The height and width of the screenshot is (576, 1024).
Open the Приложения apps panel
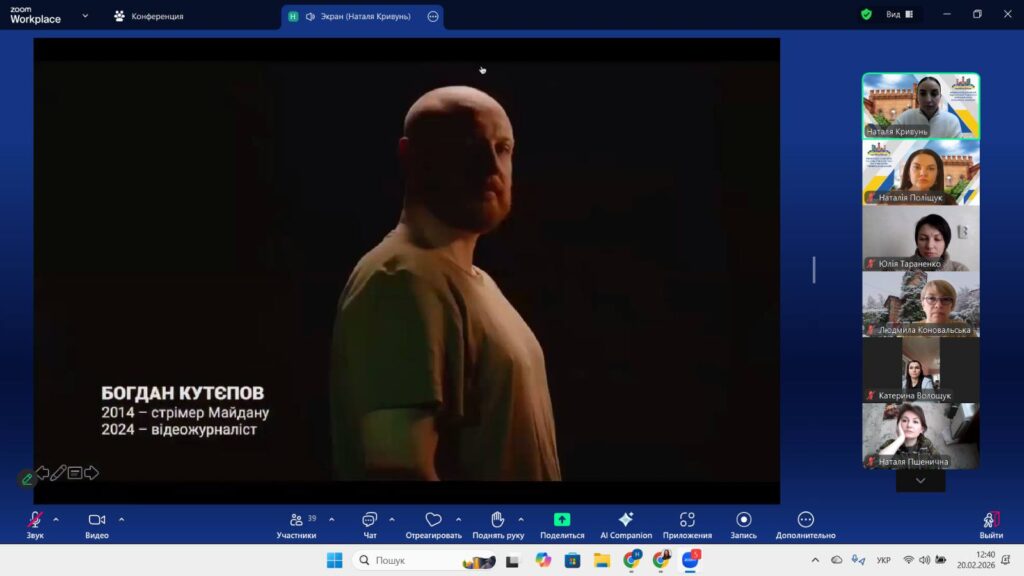[687, 520]
